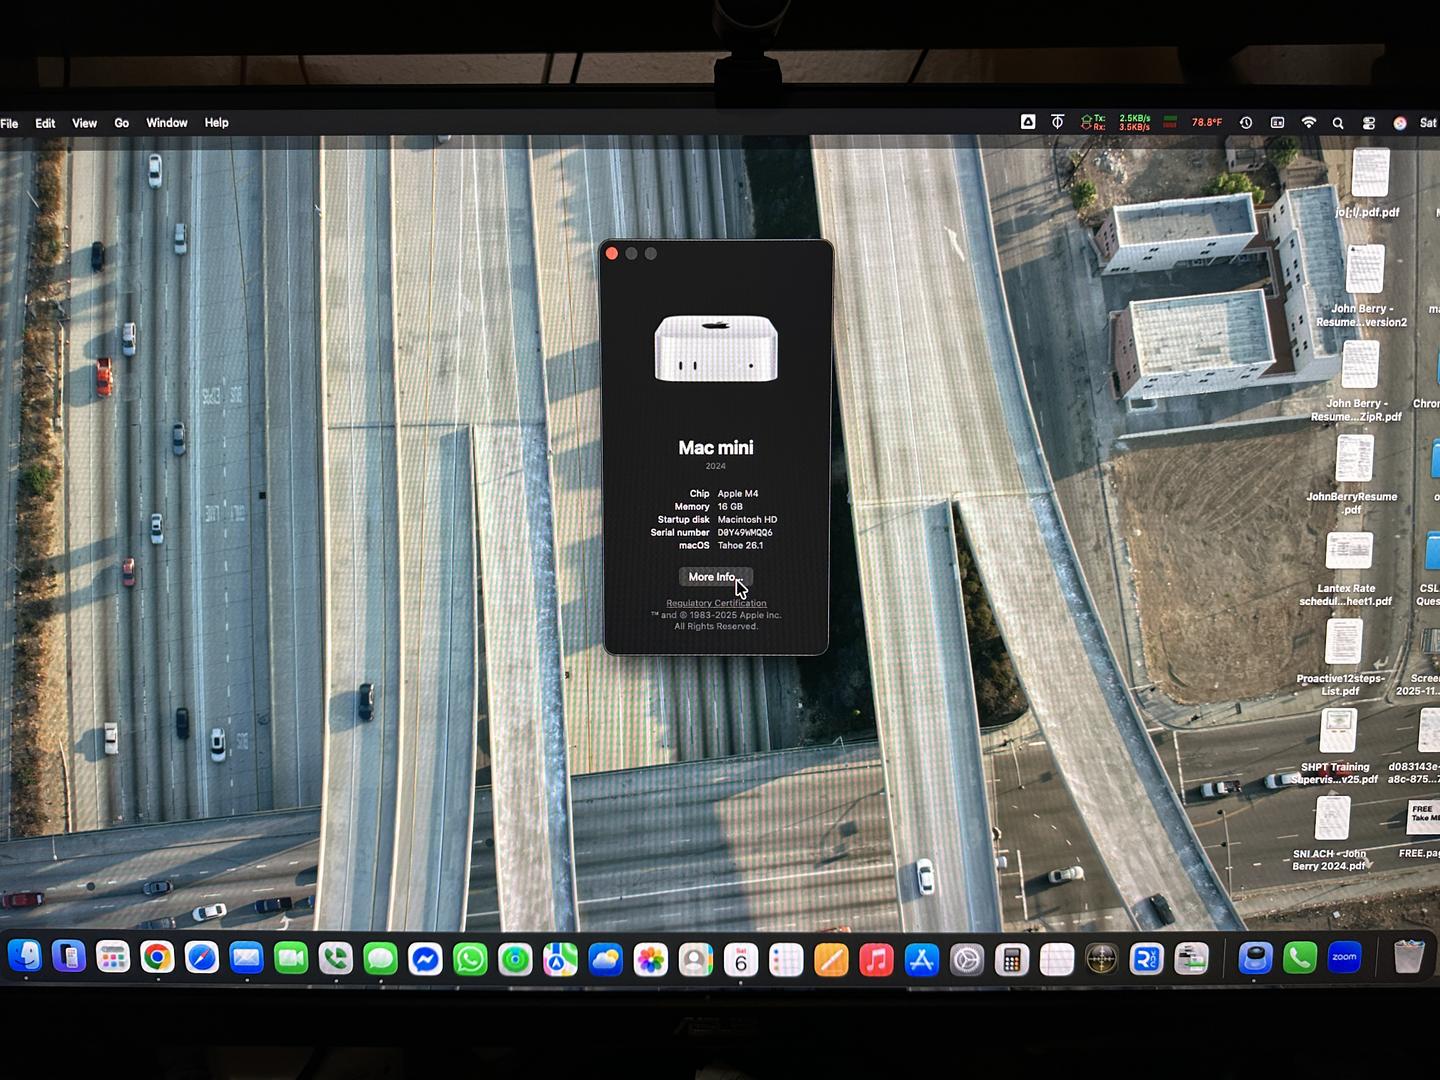Viewport: 1440px width, 1080px height.
Task: Open iPhone Mirroring in the dock
Action: point(69,958)
